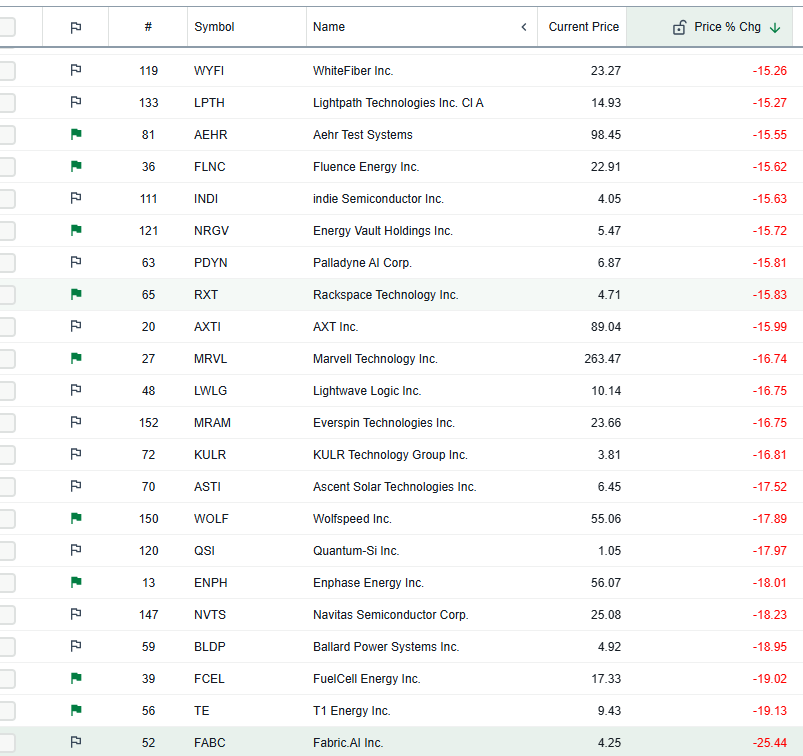Check the FCEL row checkbox
The height and width of the screenshot is (756, 803).
(x=6, y=679)
